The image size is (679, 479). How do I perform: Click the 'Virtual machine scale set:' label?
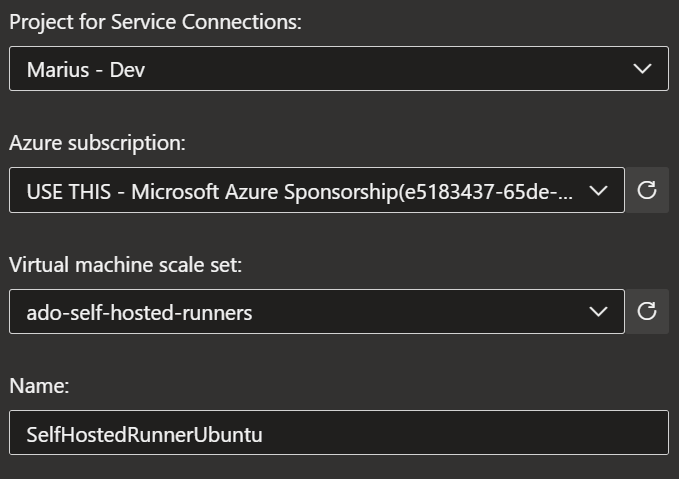[x=126, y=265]
